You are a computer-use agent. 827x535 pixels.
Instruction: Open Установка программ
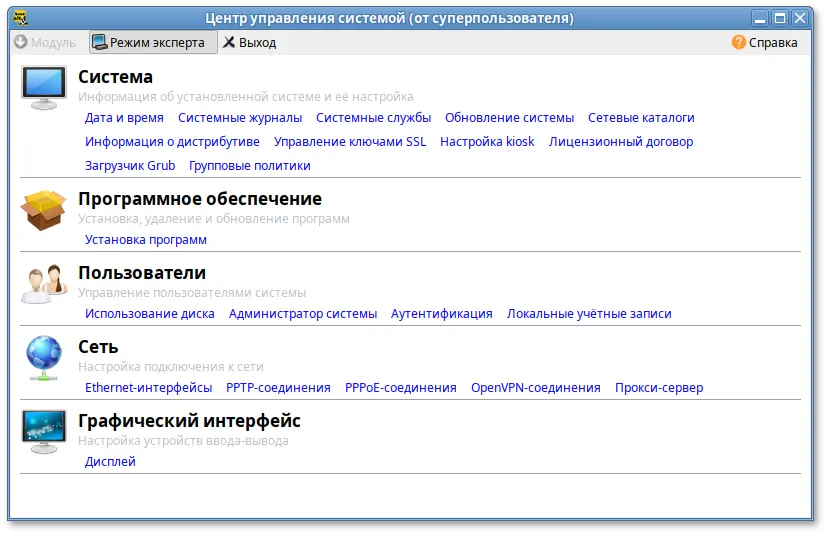coord(146,240)
